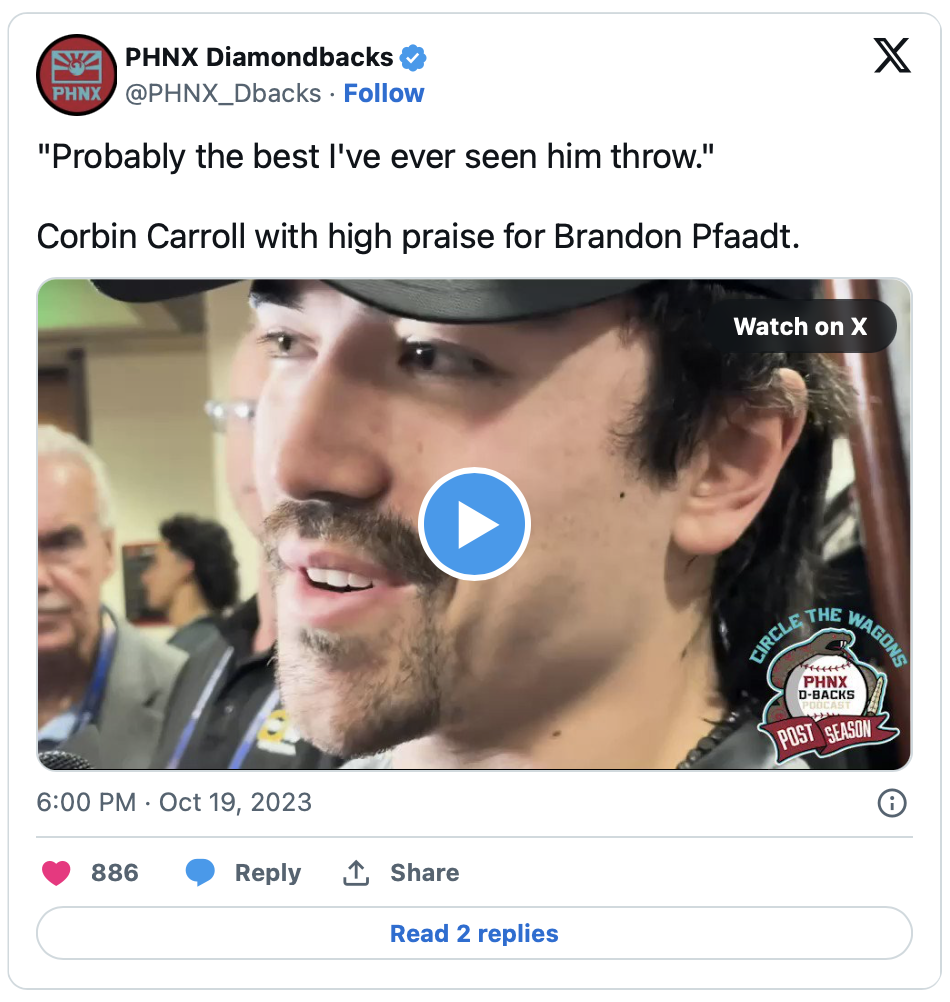Open the PHNX profile avatar
This screenshot has width=950, height=1002.
tap(77, 75)
